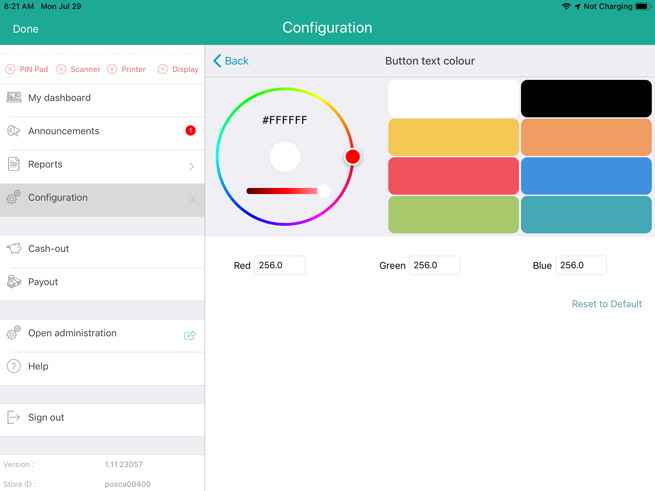Click the PIN Pad status x icon

tap(10, 69)
